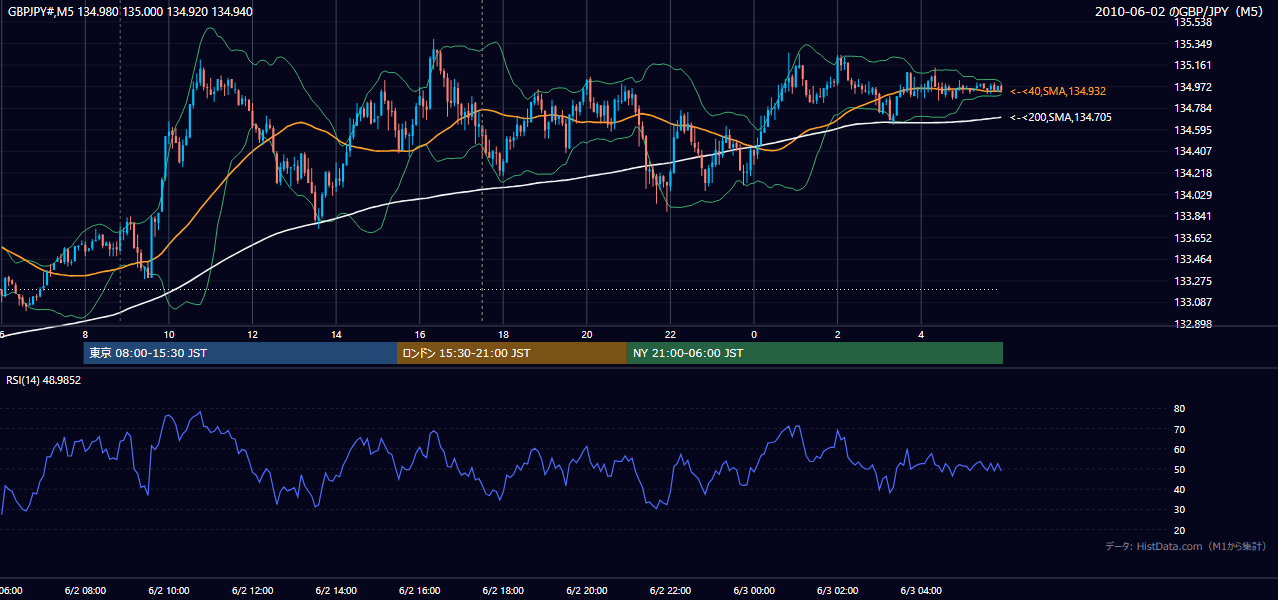
Task: Click the bottom time label 6/2 20:00
Action: pyautogui.click(x=587, y=591)
